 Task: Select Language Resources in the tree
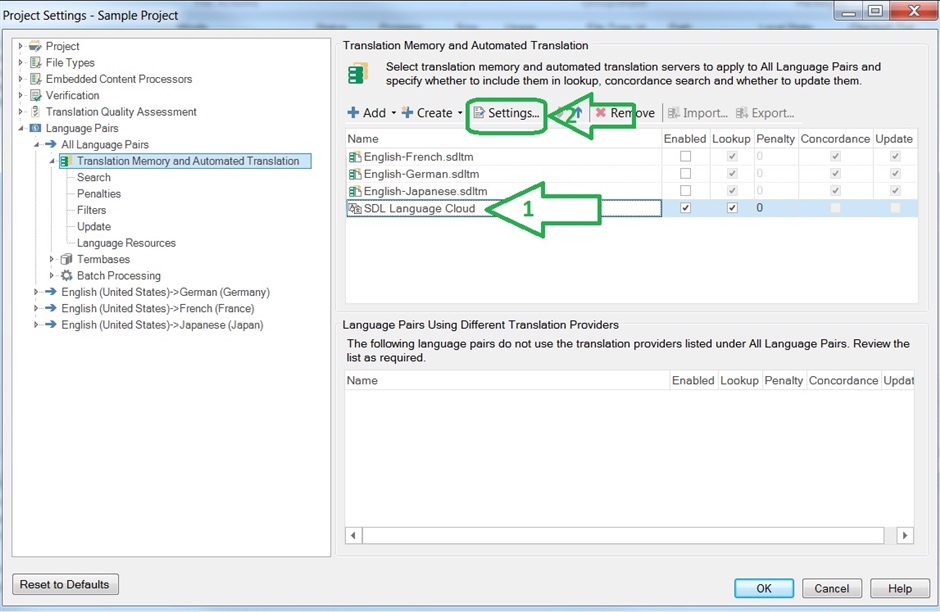coord(126,243)
